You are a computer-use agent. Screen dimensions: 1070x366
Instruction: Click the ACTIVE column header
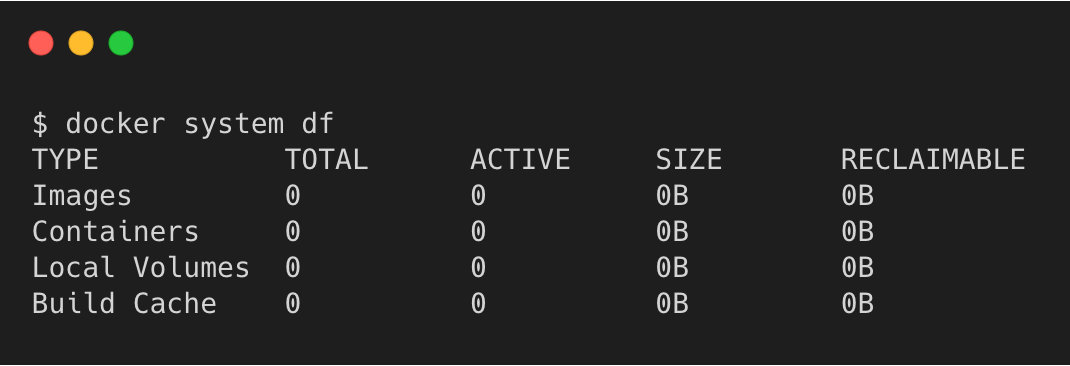pyautogui.click(x=520, y=160)
